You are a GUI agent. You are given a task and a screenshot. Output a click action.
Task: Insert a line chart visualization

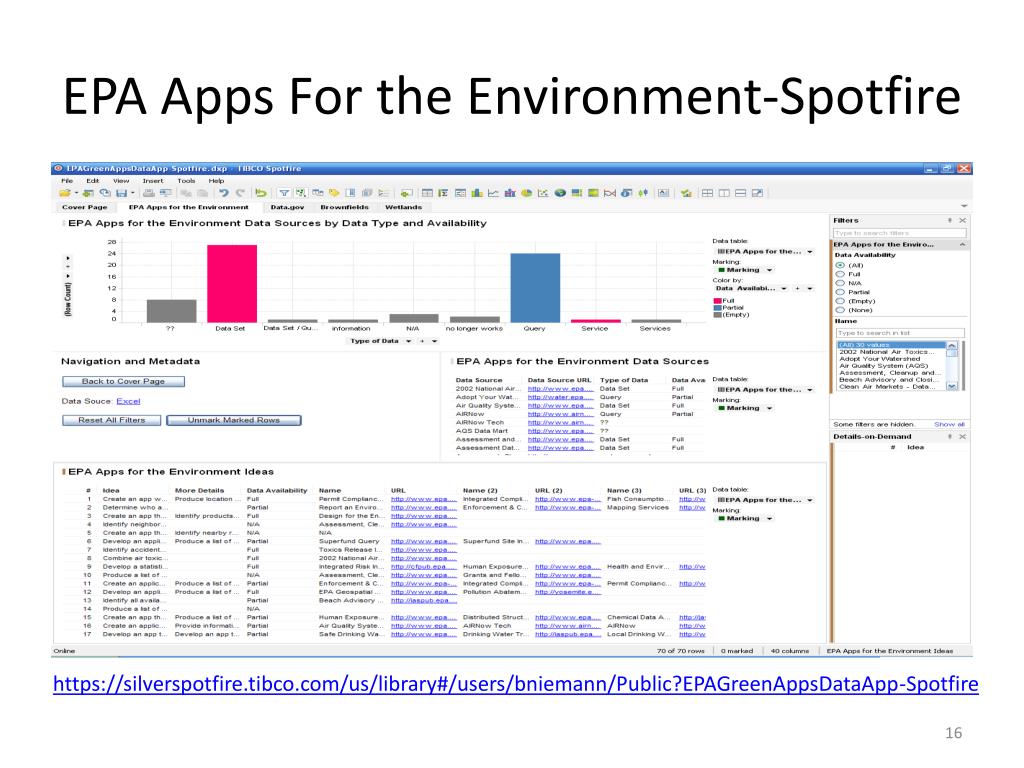pyautogui.click(x=493, y=193)
